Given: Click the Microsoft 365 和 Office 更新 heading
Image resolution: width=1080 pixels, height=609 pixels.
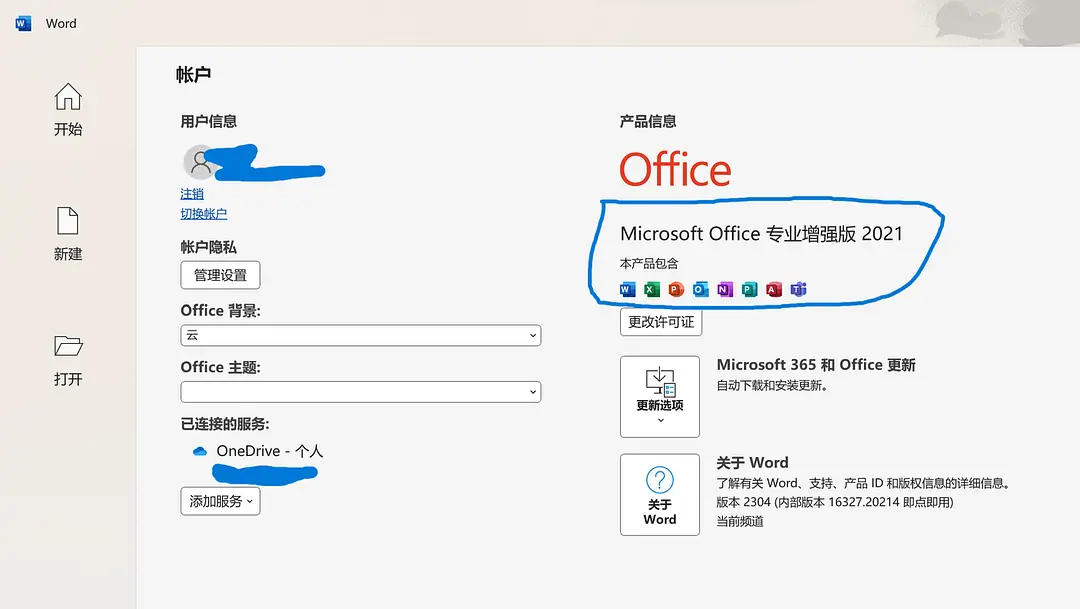Looking at the screenshot, I should [816, 365].
